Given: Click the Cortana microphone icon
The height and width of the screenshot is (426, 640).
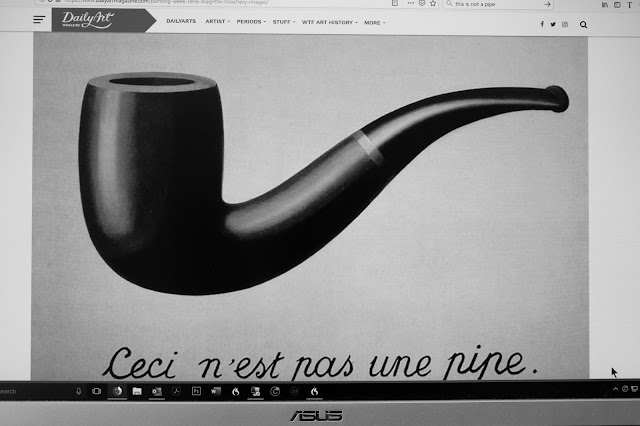Looking at the screenshot, I should click(x=79, y=391).
